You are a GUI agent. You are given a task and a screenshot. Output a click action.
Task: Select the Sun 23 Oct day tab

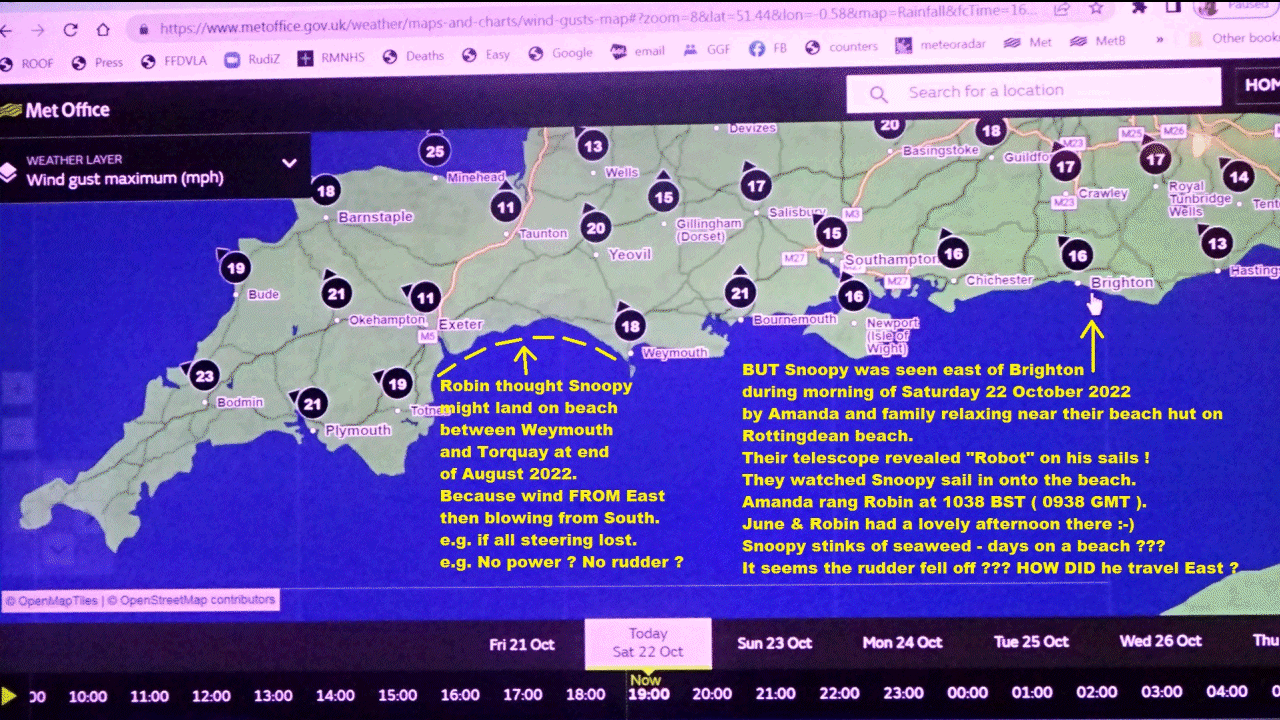pos(775,643)
